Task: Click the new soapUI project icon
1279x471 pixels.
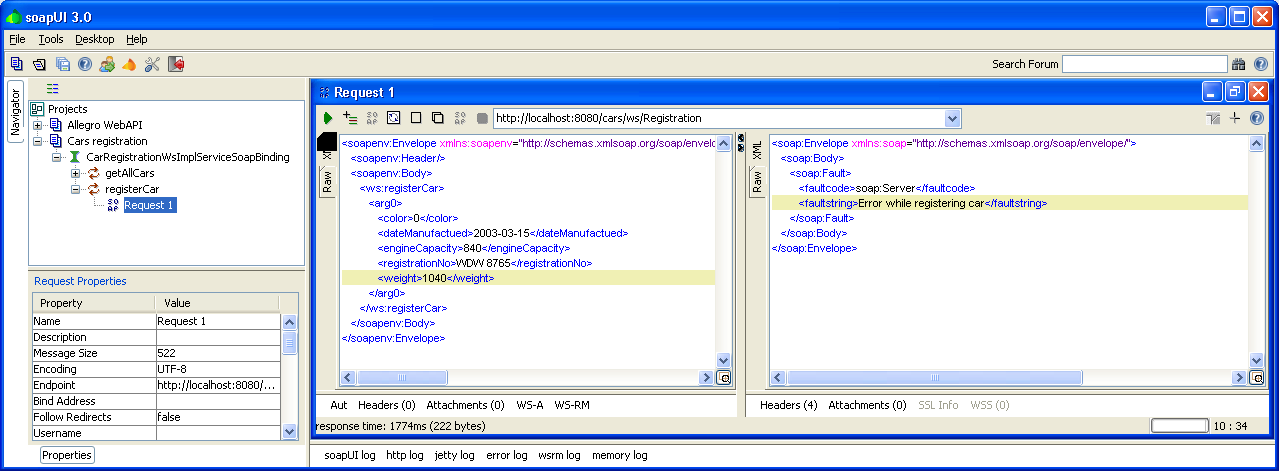Action: [x=17, y=64]
